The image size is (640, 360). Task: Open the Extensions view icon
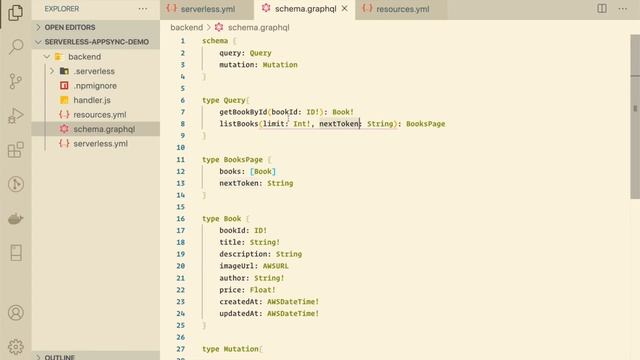16,150
